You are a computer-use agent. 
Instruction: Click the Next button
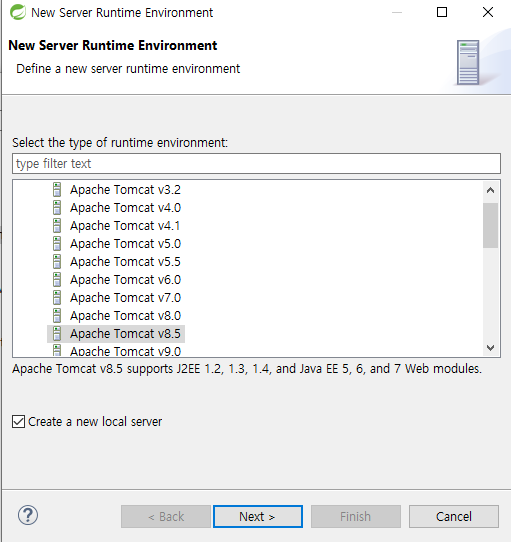[258, 516]
